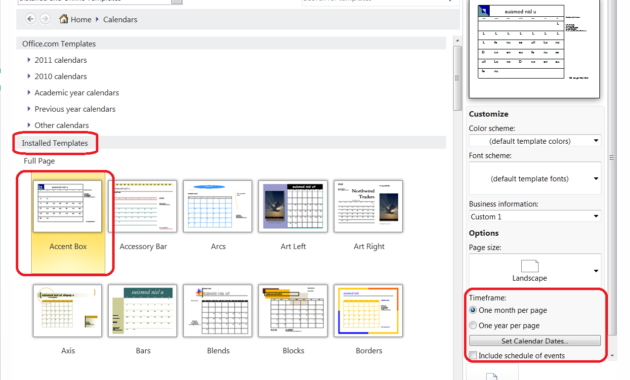This screenshot has width=630, height=380.
Task: Expand Other calendars
Action: [x=61, y=125]
